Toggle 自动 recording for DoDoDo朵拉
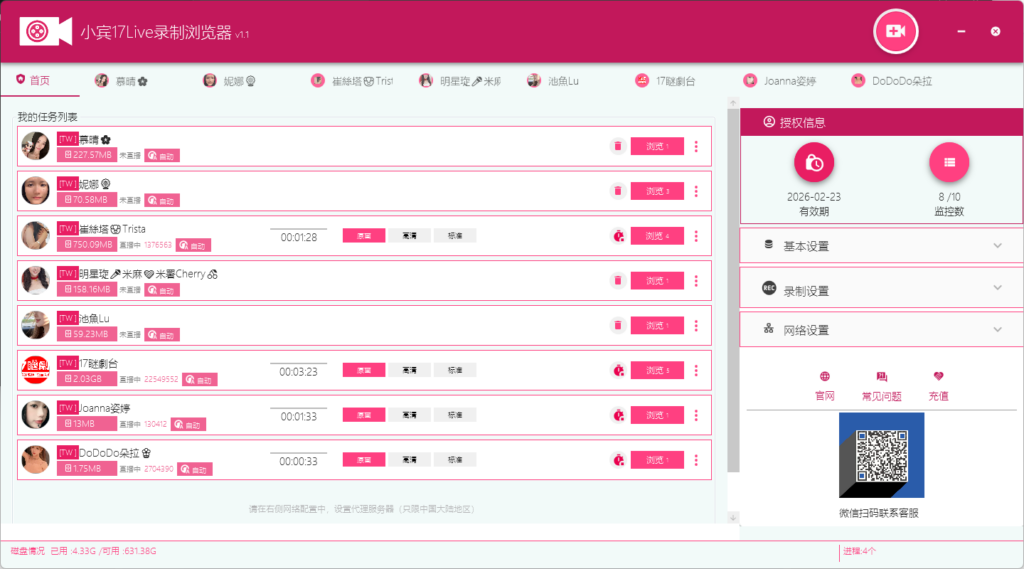Screen dimensions: 1024x569 195,470
